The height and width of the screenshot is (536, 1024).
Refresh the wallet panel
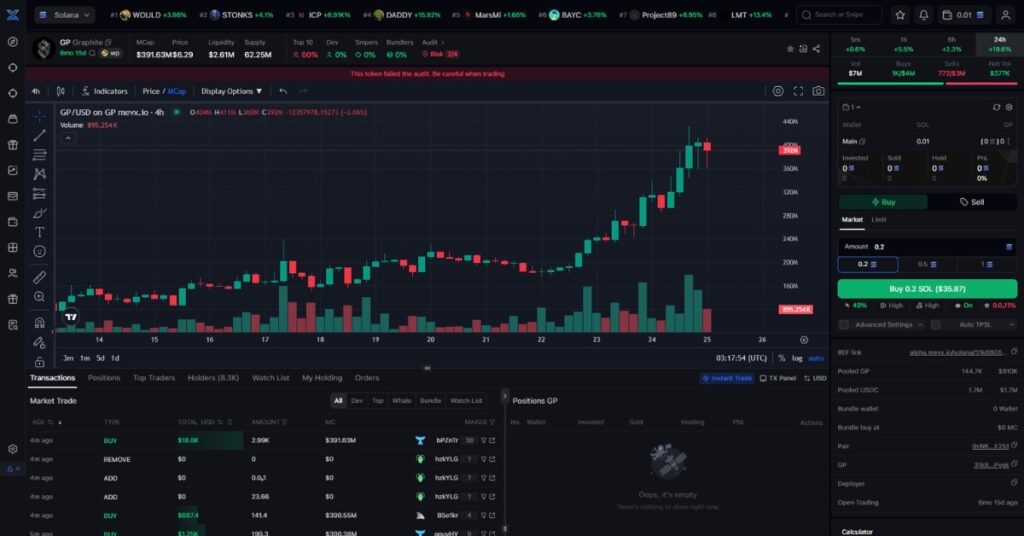coord(996,107)
